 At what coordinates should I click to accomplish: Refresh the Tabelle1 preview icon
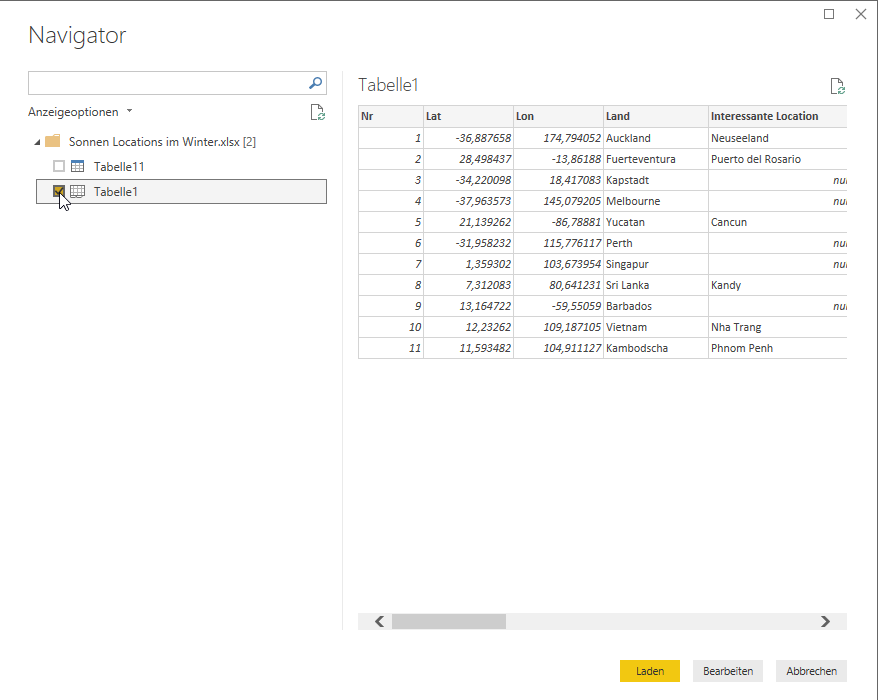pyautogui.click(x=837, y=86)
